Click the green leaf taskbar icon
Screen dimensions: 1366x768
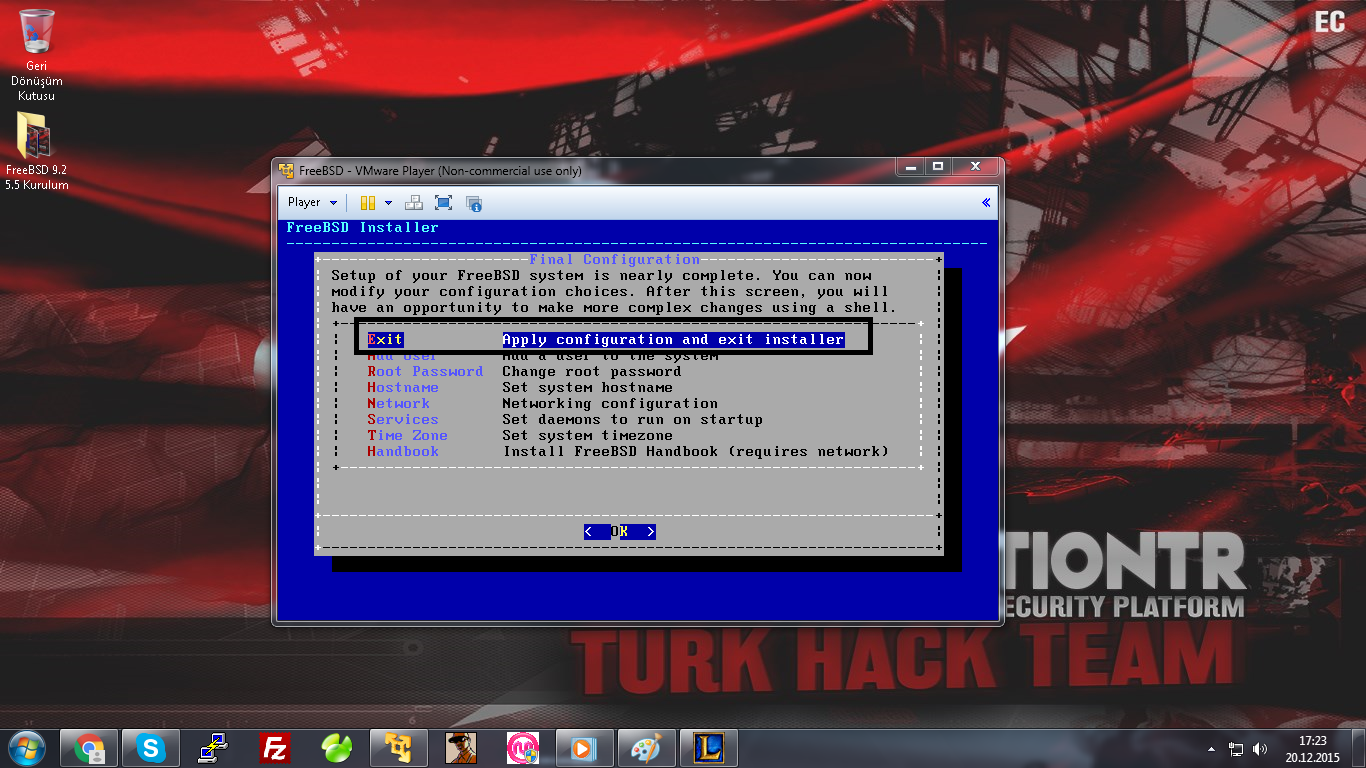click(336, 748)
